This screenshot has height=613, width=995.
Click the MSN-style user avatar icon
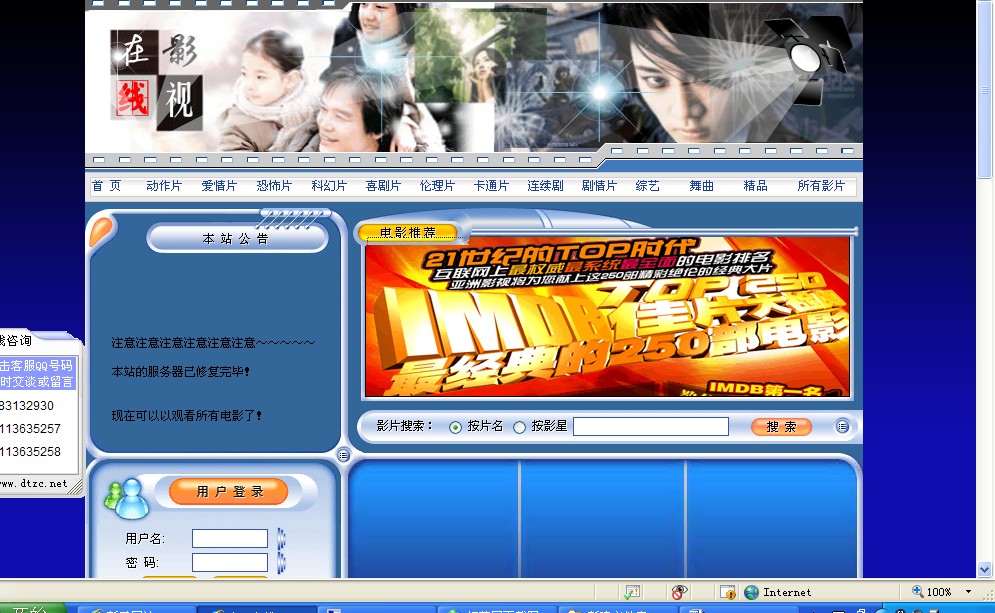coord(127,498)
